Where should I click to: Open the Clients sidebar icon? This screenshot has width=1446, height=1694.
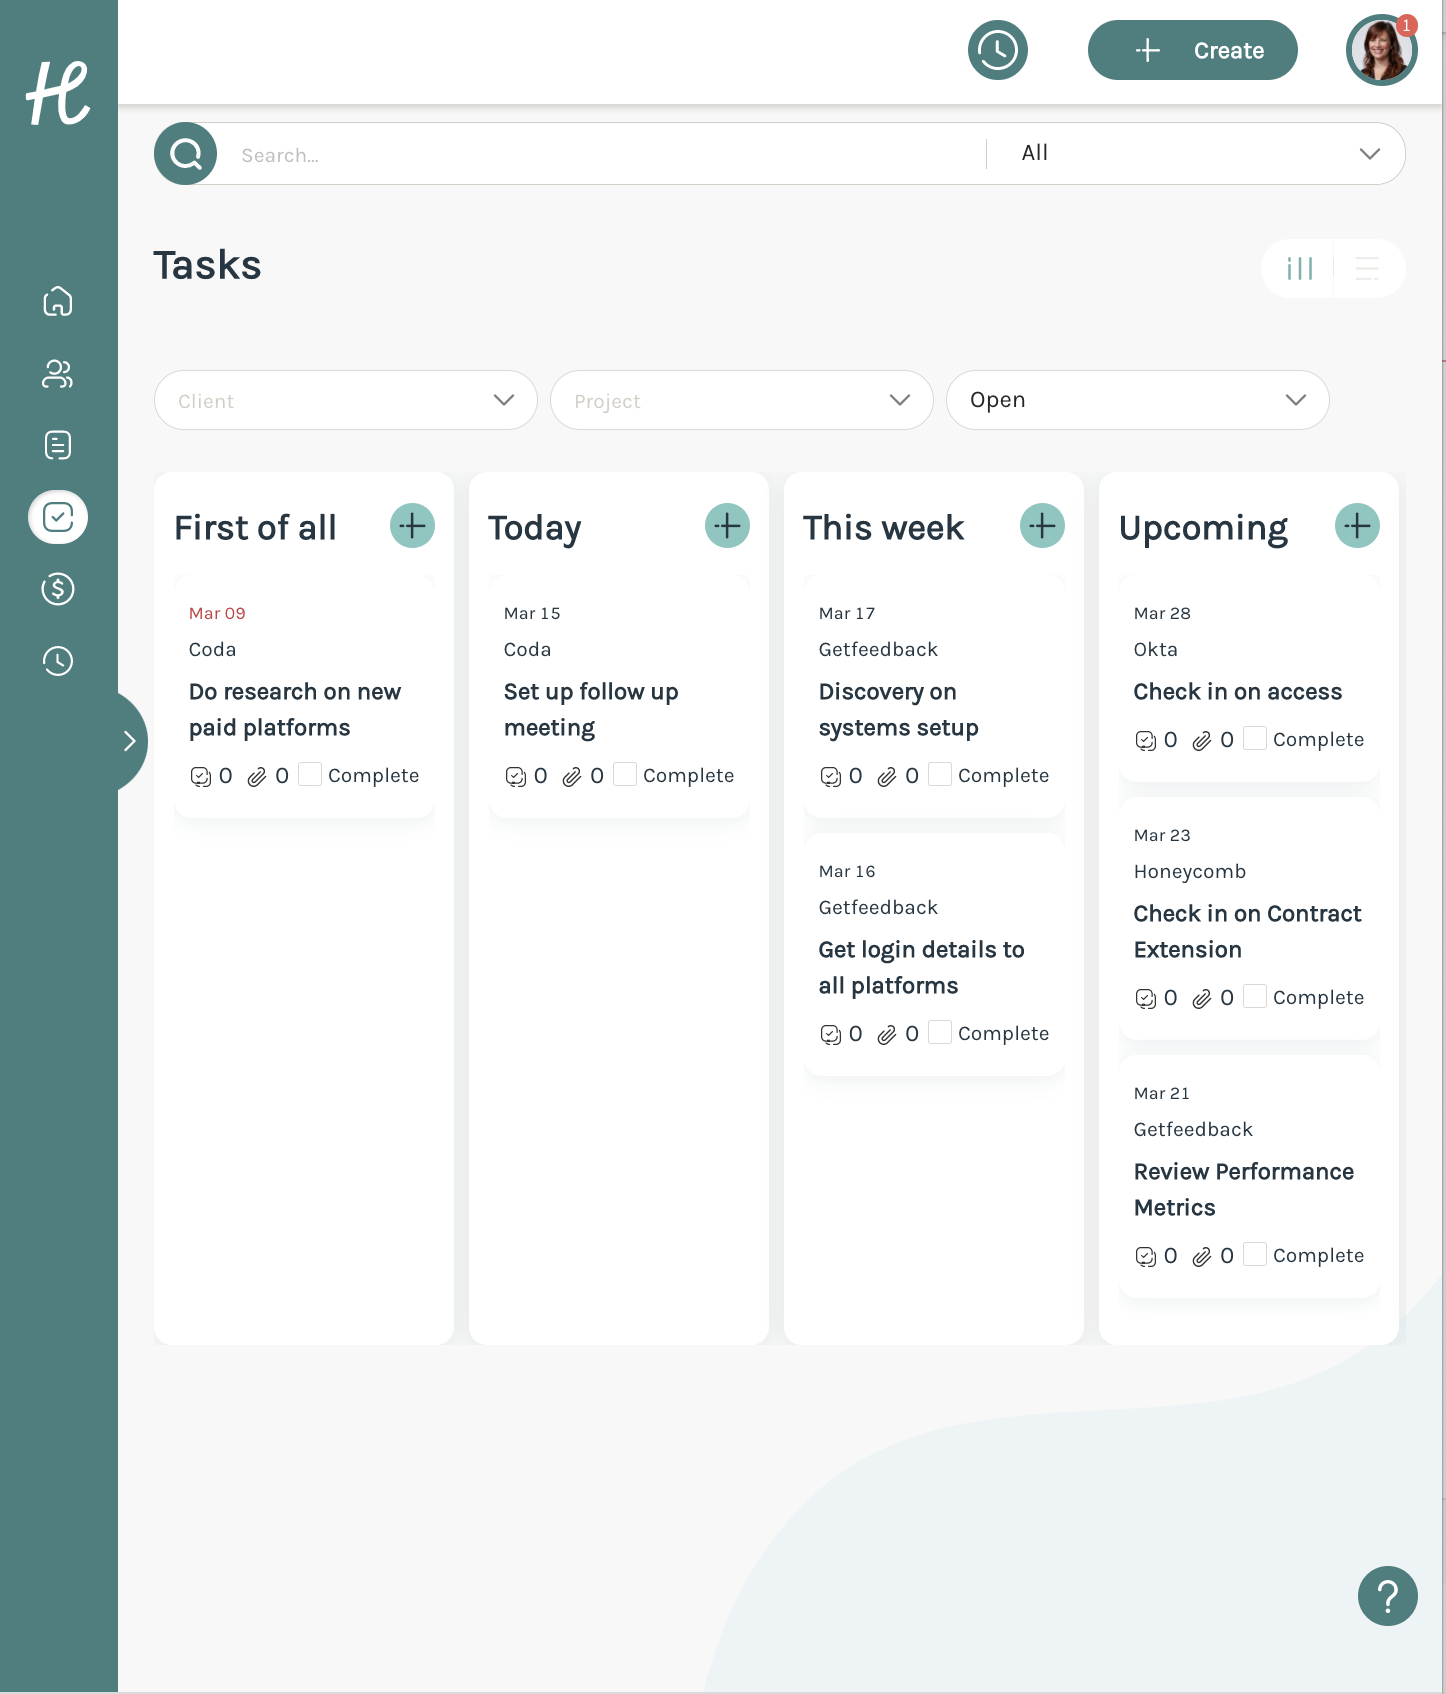(58, 373)
